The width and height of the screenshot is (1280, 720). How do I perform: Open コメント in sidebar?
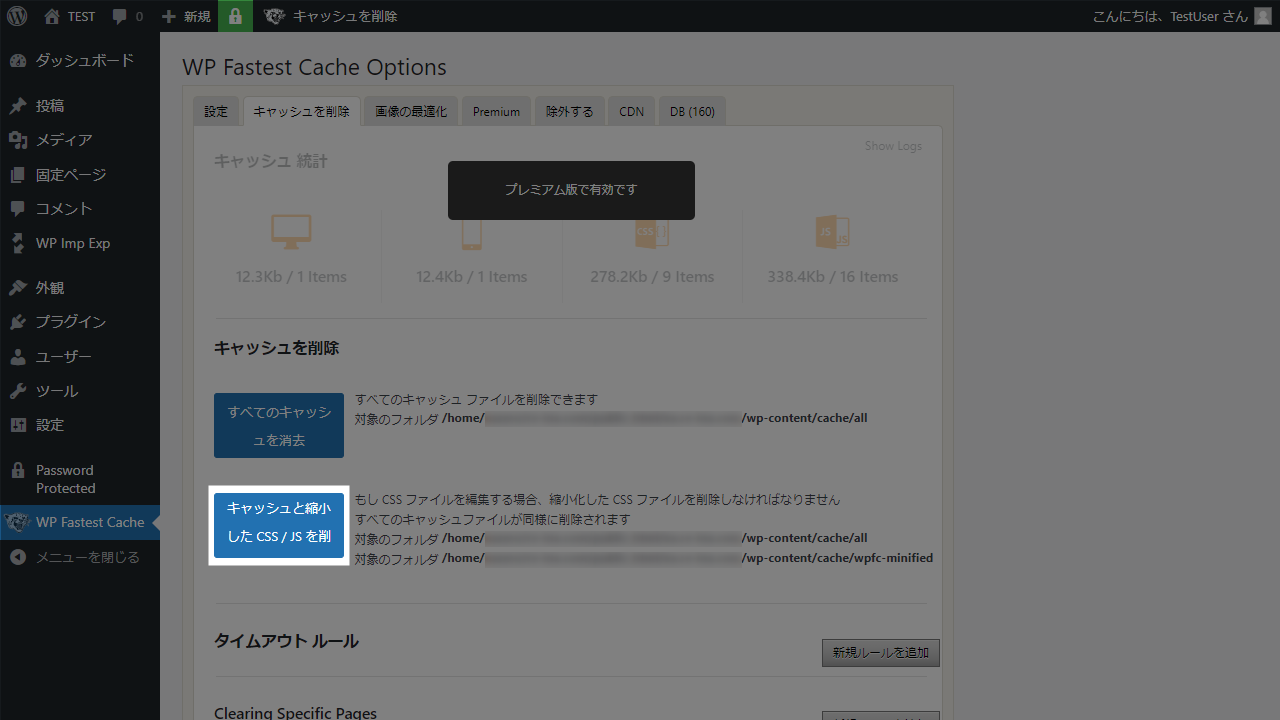pos(80,209)
